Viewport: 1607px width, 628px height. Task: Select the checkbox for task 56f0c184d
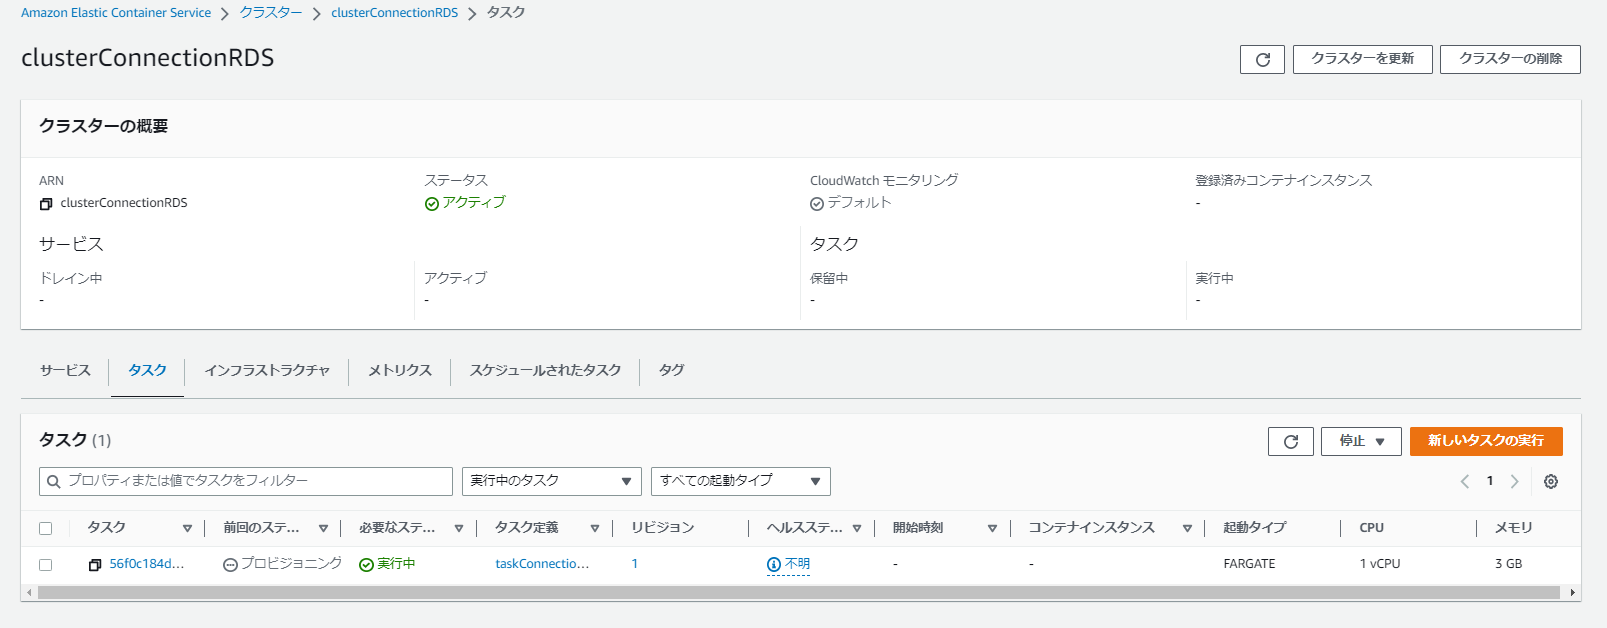pos(45,565)
